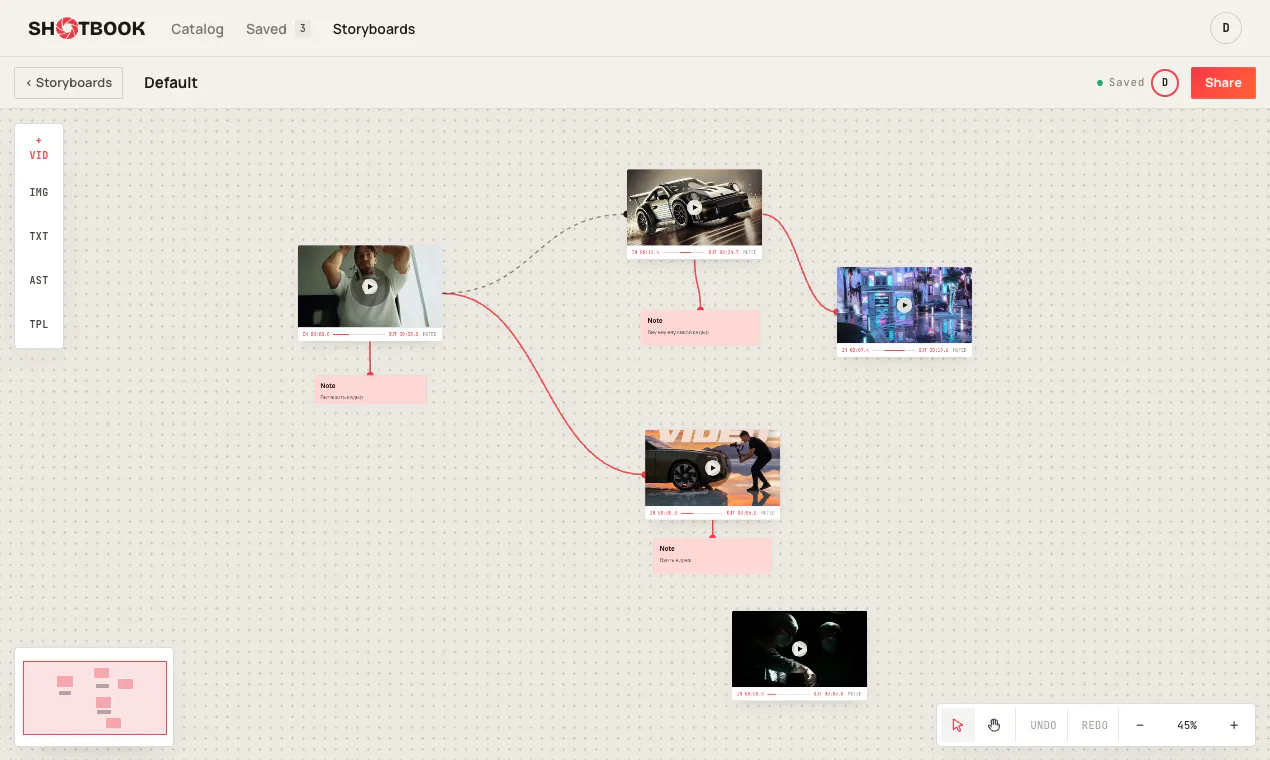Zoom in with the plus button
The image size is (1270, 760).
1234,725
